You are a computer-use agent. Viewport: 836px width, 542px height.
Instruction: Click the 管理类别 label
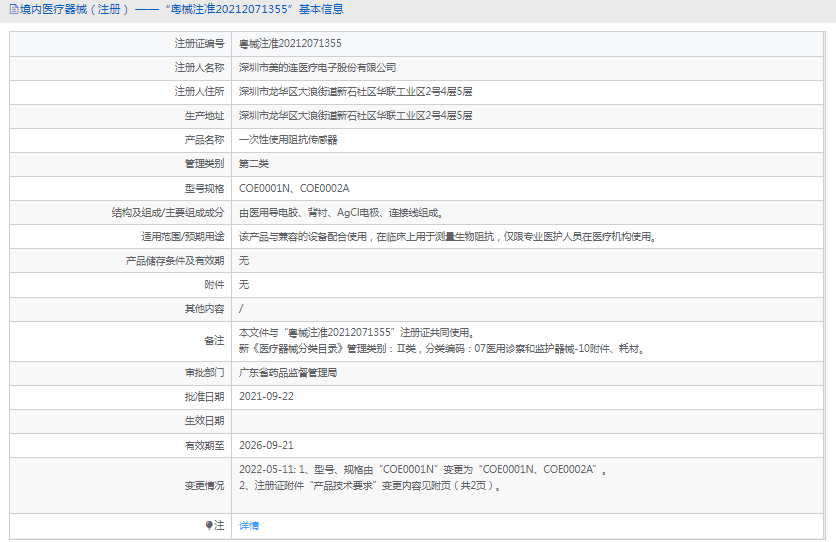[205, 164]
